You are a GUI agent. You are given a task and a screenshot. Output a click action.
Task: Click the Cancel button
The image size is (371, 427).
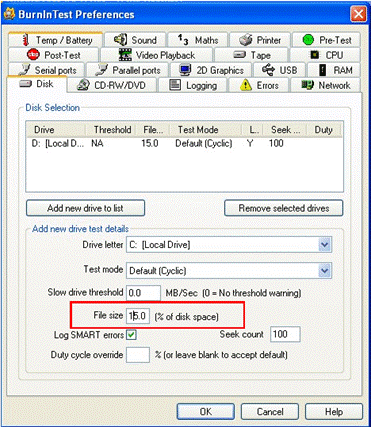270,412
